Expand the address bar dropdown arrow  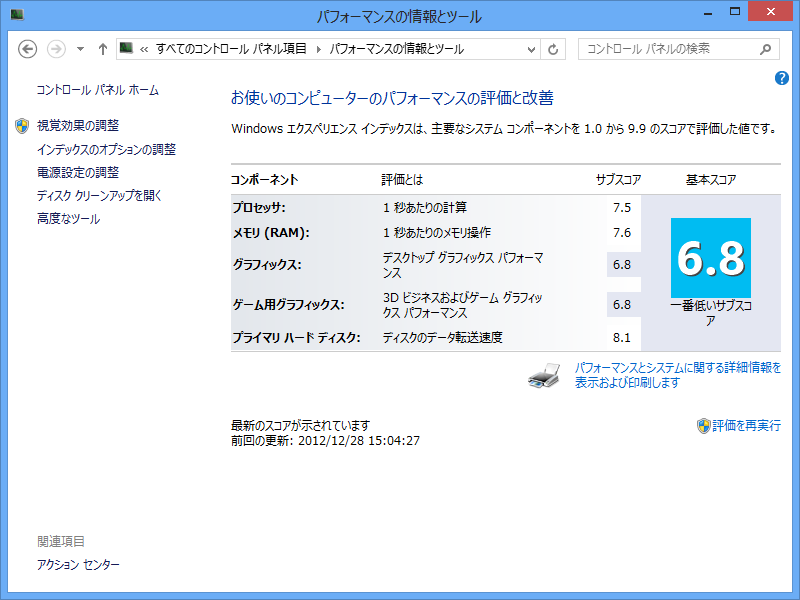click(x=531, y=48)
